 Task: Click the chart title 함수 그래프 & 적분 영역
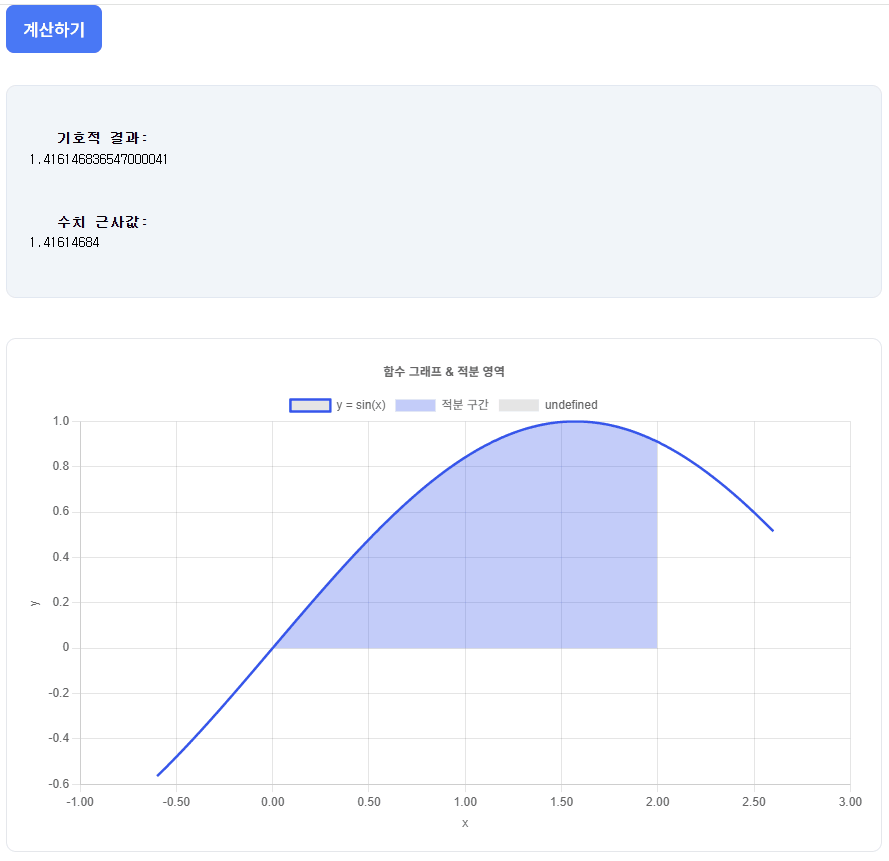(444, 371)
